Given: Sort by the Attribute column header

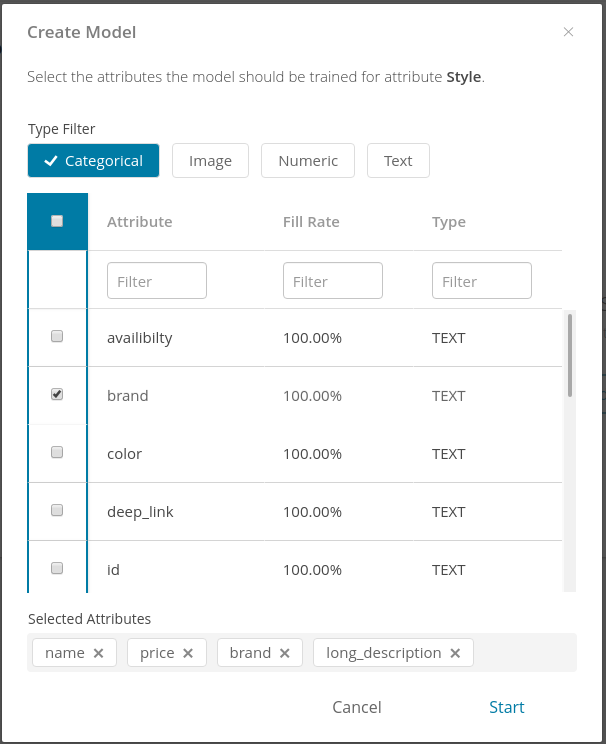Looking at the screenshot, I should click(140, 222).
